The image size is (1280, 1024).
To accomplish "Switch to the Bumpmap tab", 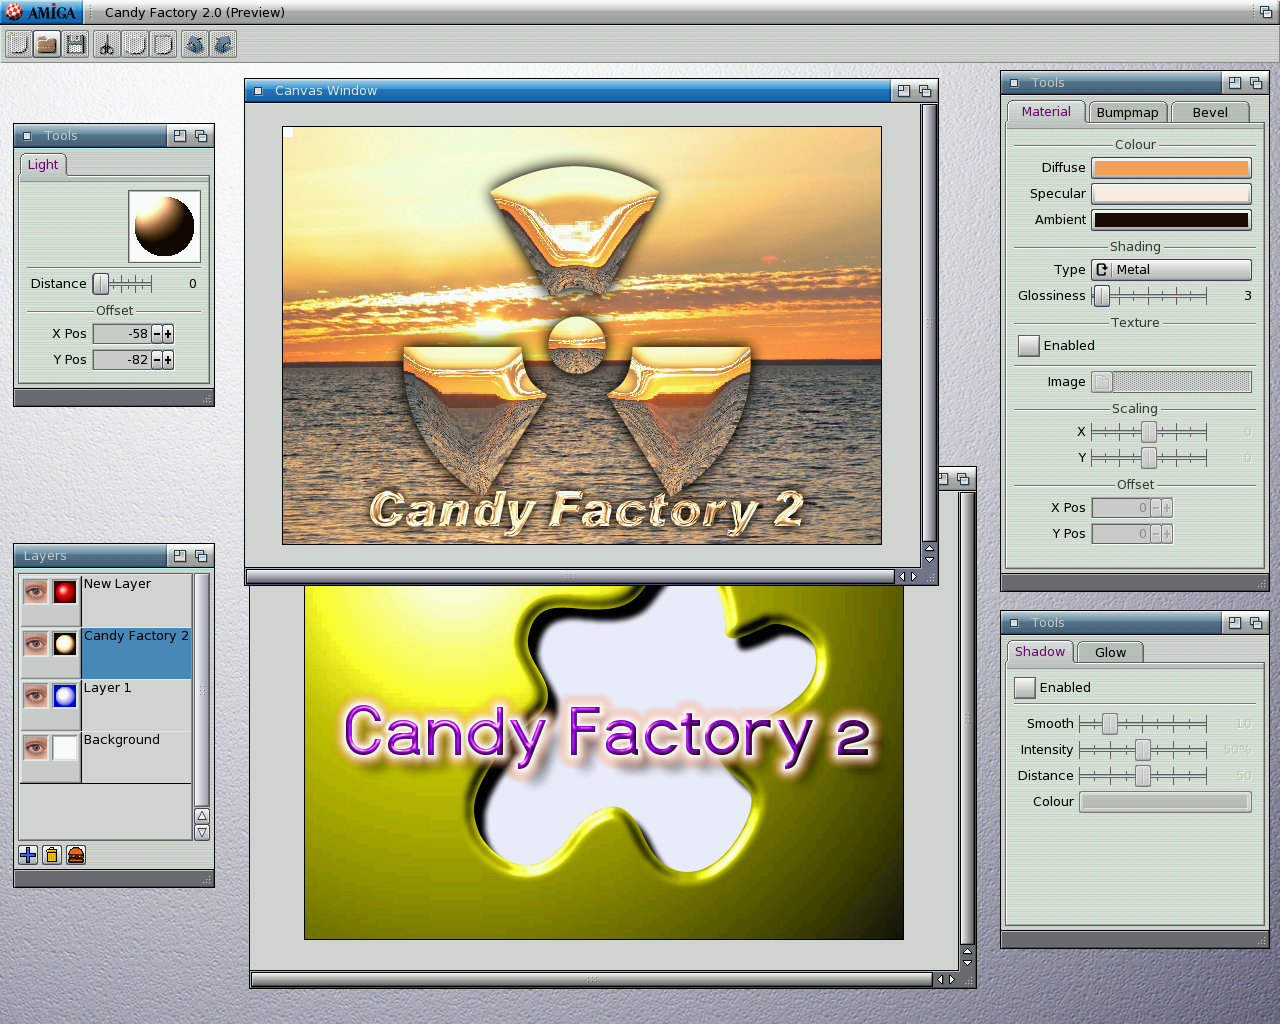I will [1127, 113].
